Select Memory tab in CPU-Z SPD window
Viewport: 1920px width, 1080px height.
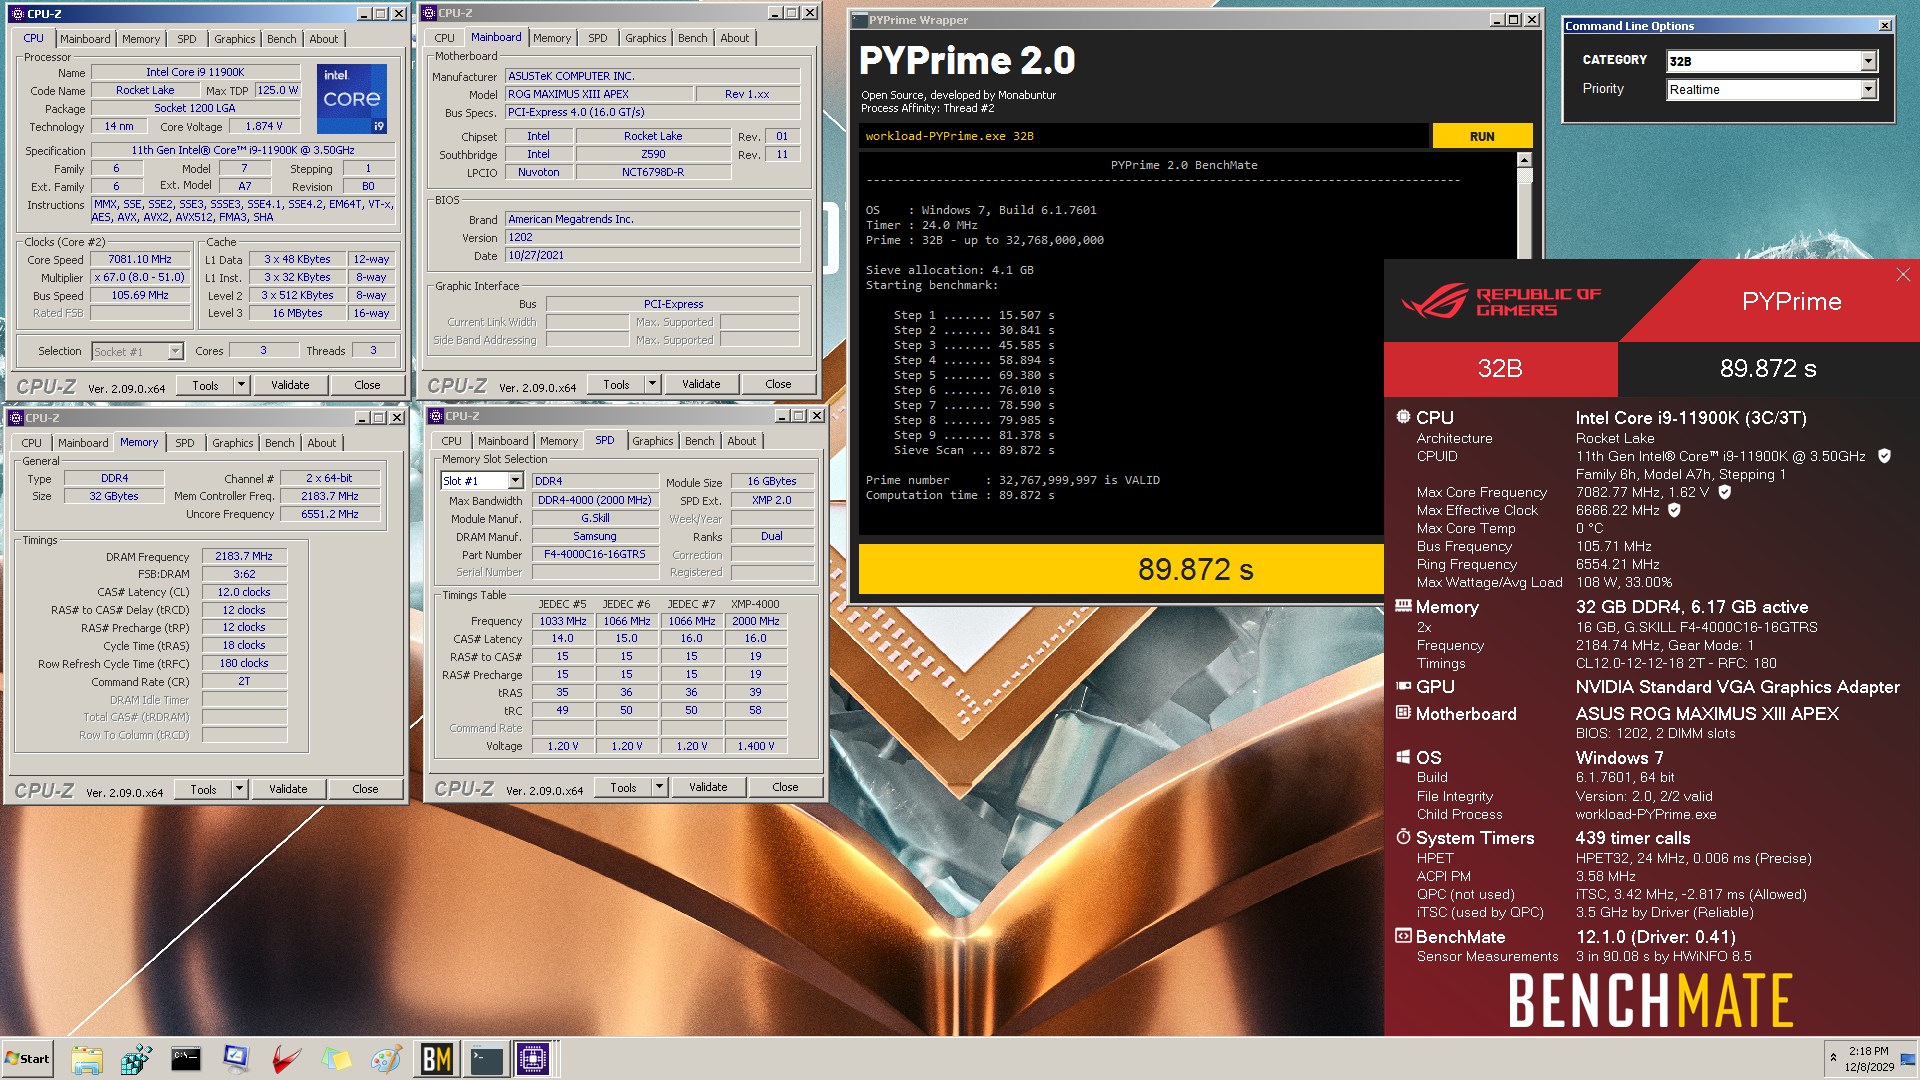click(558, 441)
